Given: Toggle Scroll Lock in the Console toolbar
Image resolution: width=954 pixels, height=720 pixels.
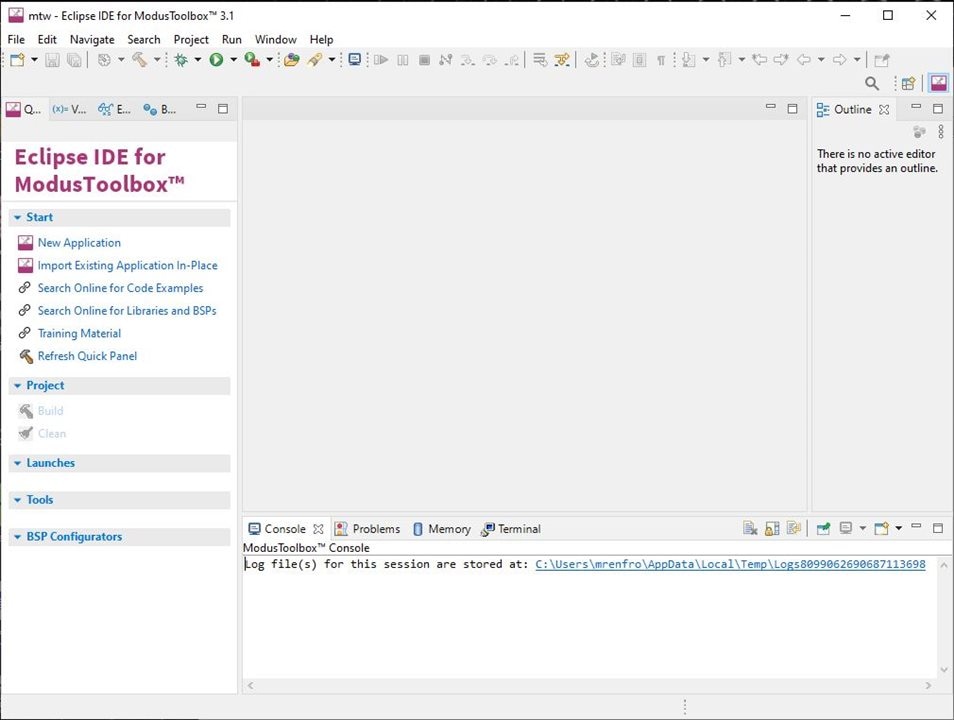Looking at the screenshot, I should tap(772, 528).
